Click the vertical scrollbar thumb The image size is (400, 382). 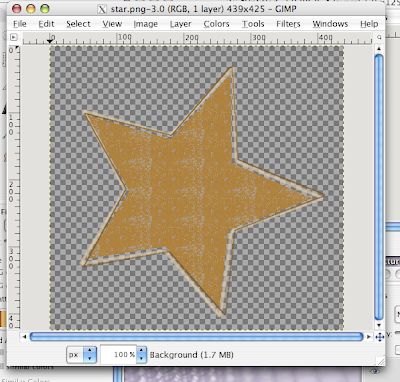(x=379, y=187)
